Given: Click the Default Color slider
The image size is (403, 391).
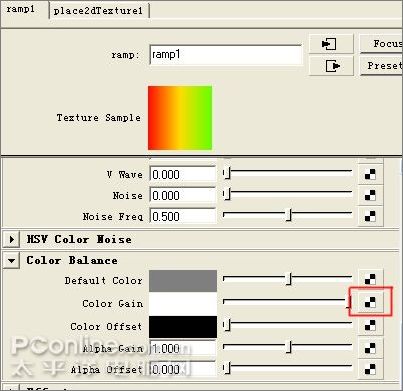Looking at the screenshot, I should (287, 279).
